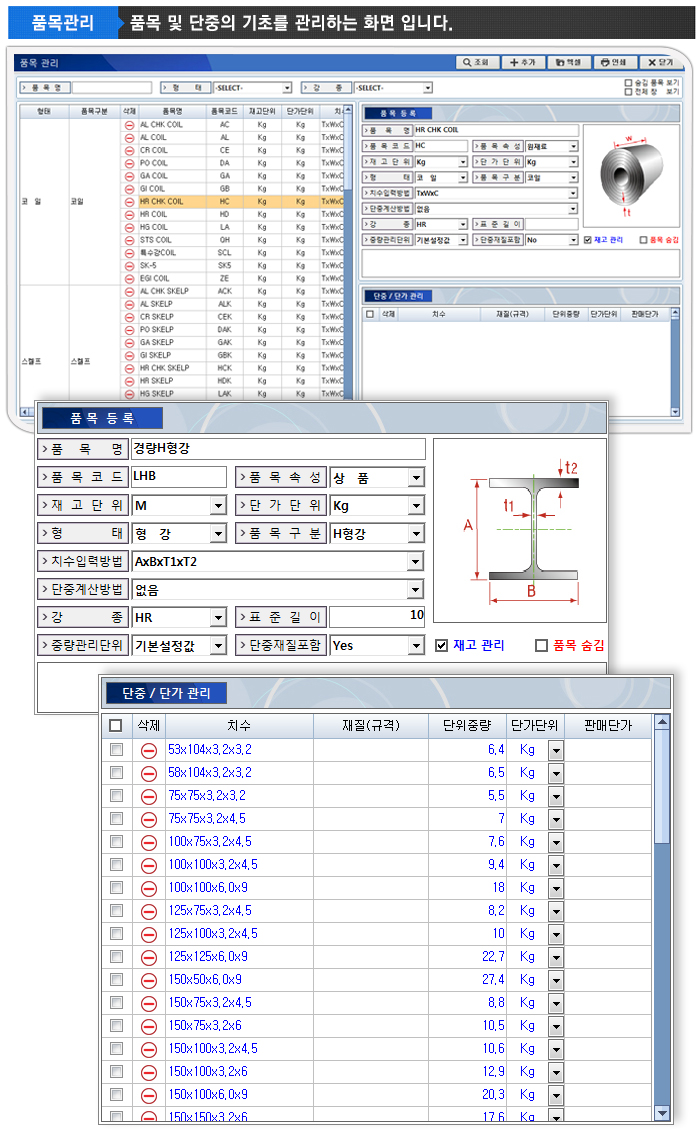Open the 형태 dropdown showing 형강
The width and height of the screenshot is (700, 1140).
tap(218, 534)
